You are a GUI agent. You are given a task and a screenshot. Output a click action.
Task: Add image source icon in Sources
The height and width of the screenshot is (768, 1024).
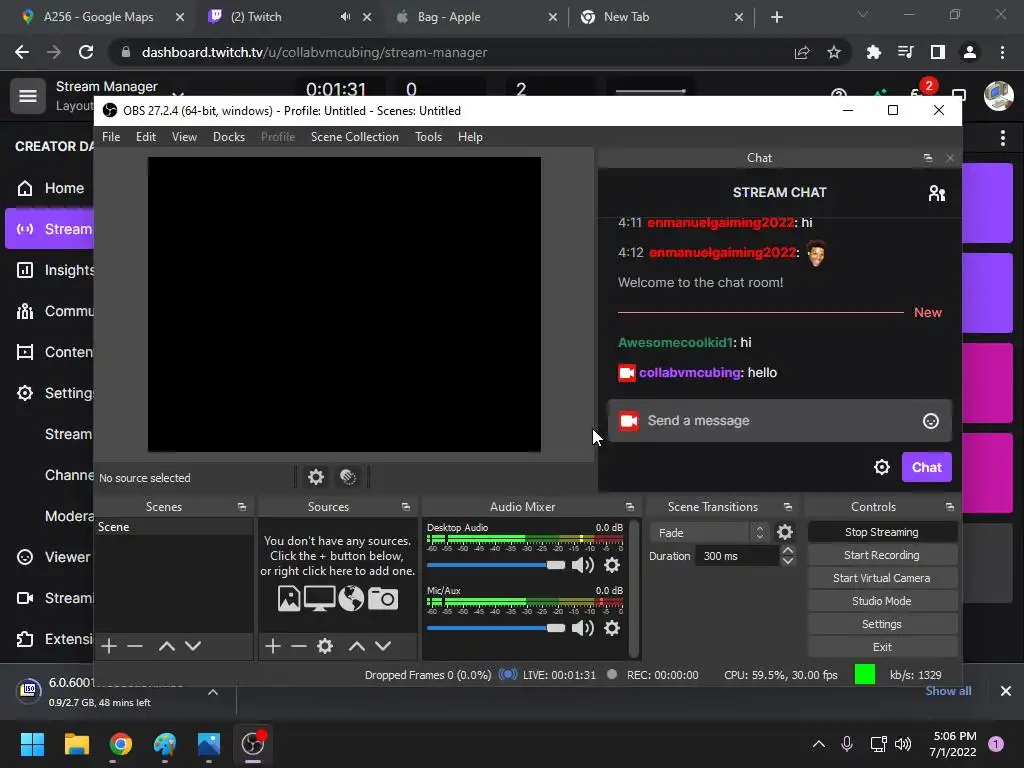(289, 598)
